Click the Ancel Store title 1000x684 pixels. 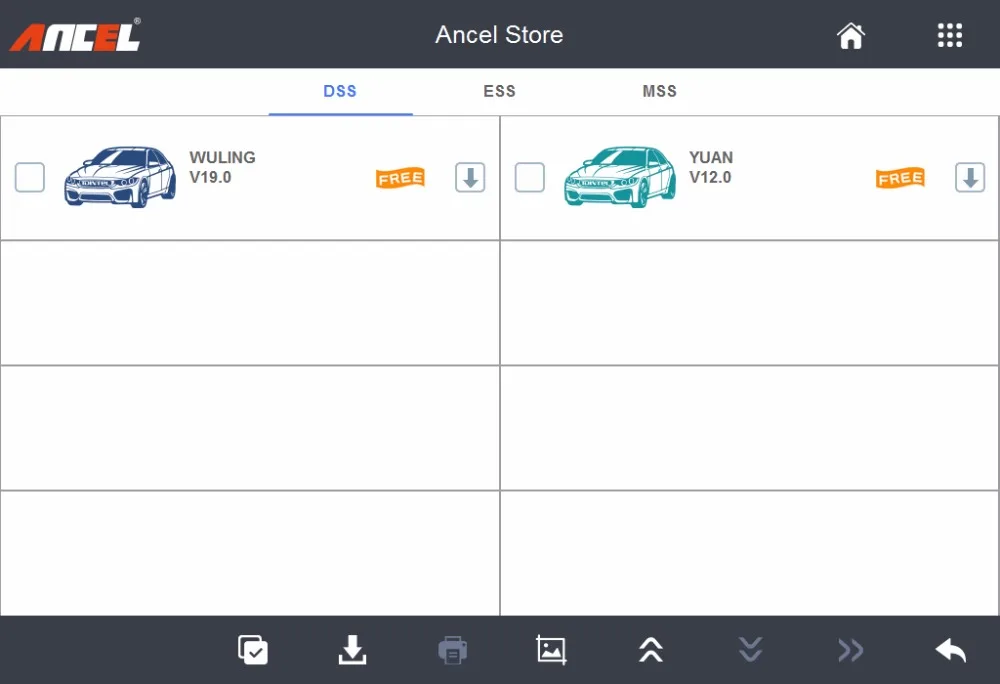click(499, 35)
